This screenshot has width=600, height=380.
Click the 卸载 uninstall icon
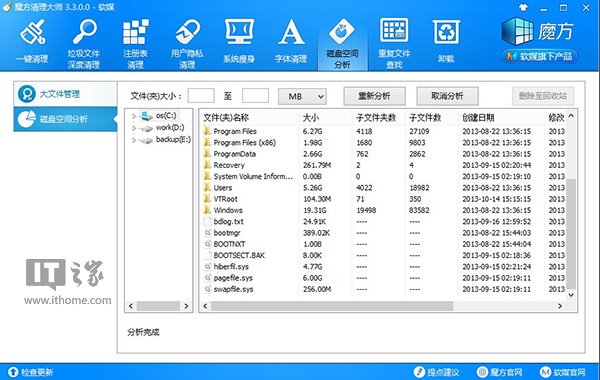click(446, 32)
